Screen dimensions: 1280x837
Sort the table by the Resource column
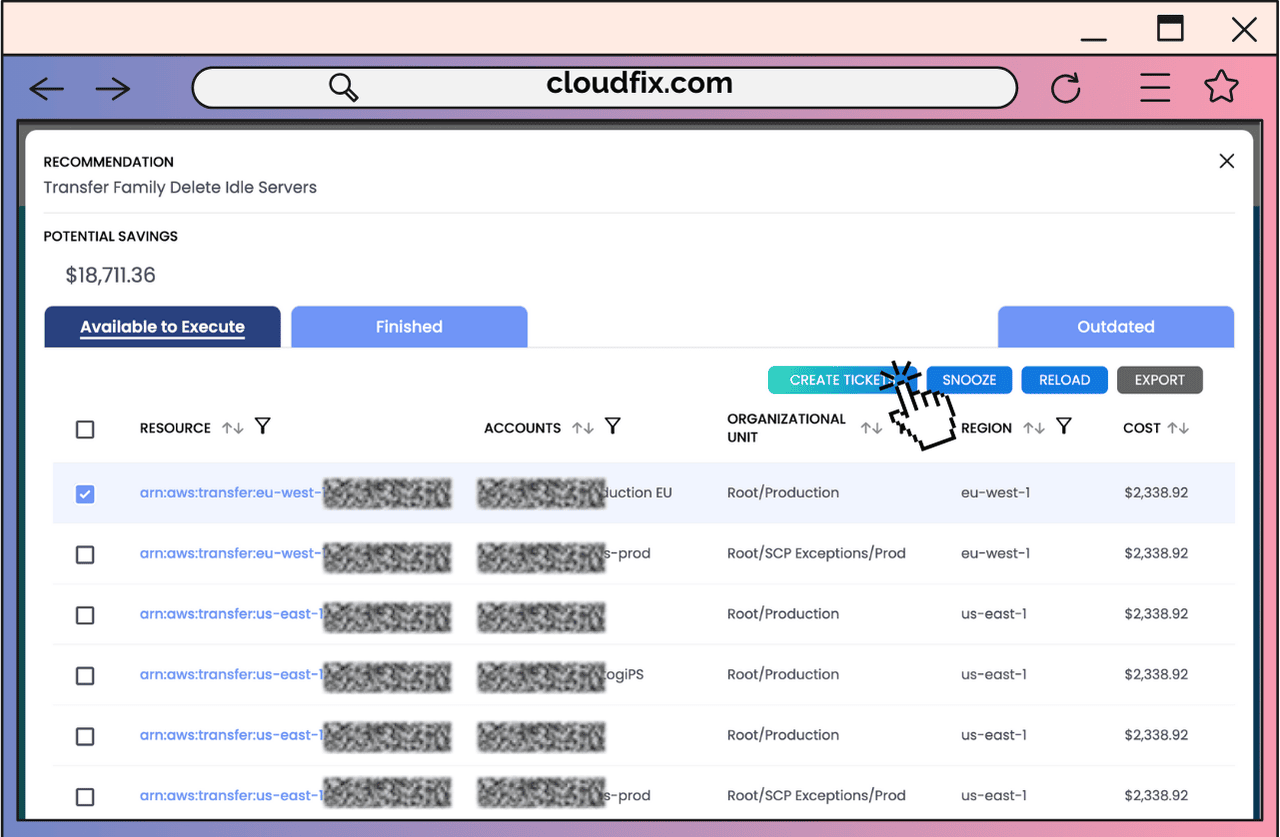pos(233,428)
